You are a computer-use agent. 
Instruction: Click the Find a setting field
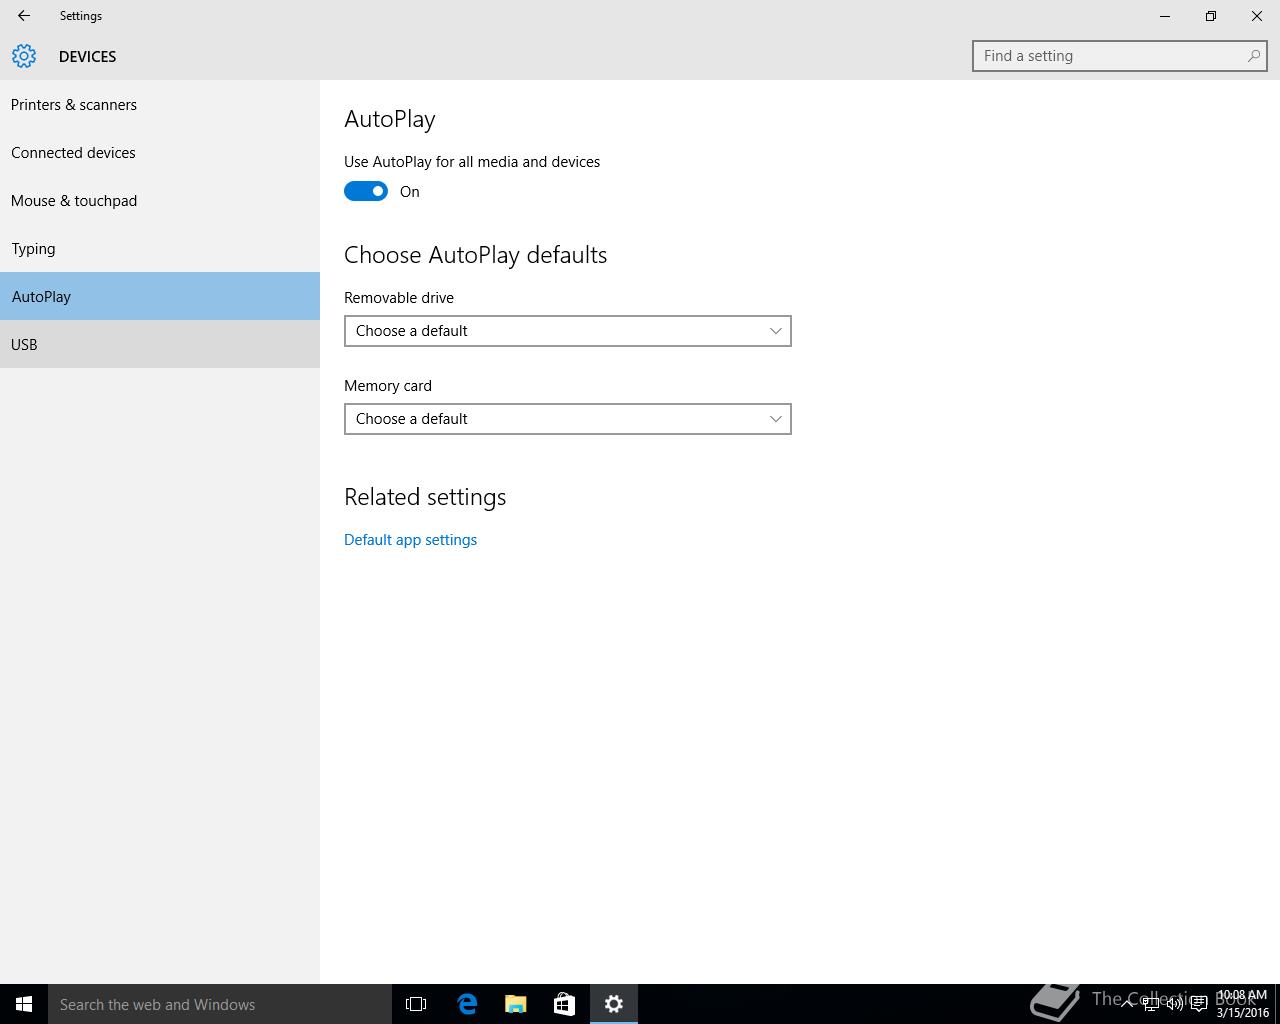(1110, 56)
